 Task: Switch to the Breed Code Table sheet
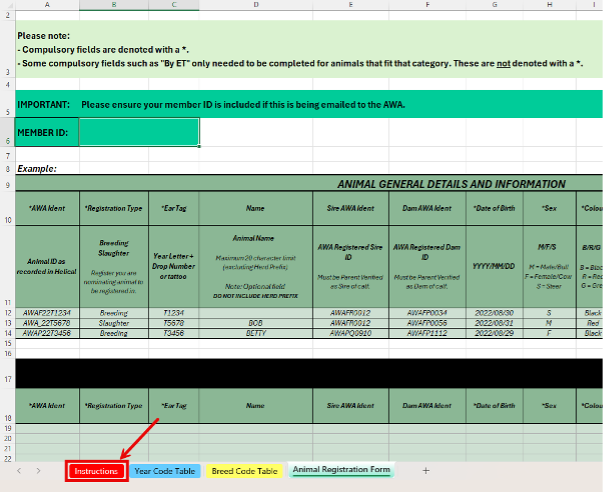tap(245, 471)
